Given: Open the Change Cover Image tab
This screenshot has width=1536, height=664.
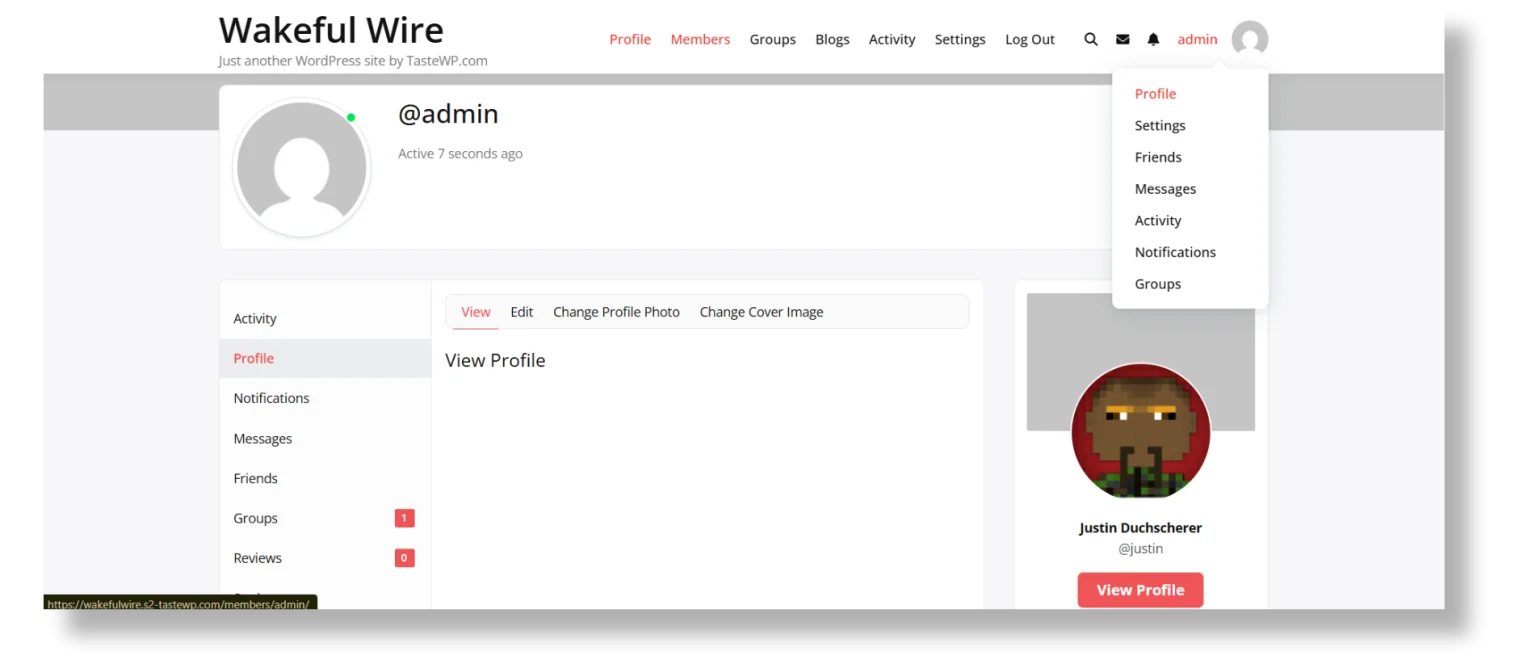Looking at the screenshot, I should [761, 312].
